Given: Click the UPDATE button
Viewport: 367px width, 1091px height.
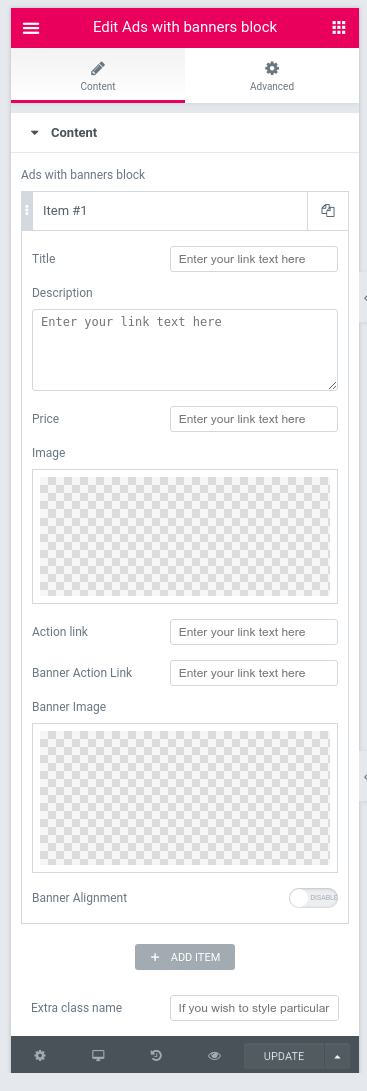Looking at the screenshot, I should (284, 1056).
